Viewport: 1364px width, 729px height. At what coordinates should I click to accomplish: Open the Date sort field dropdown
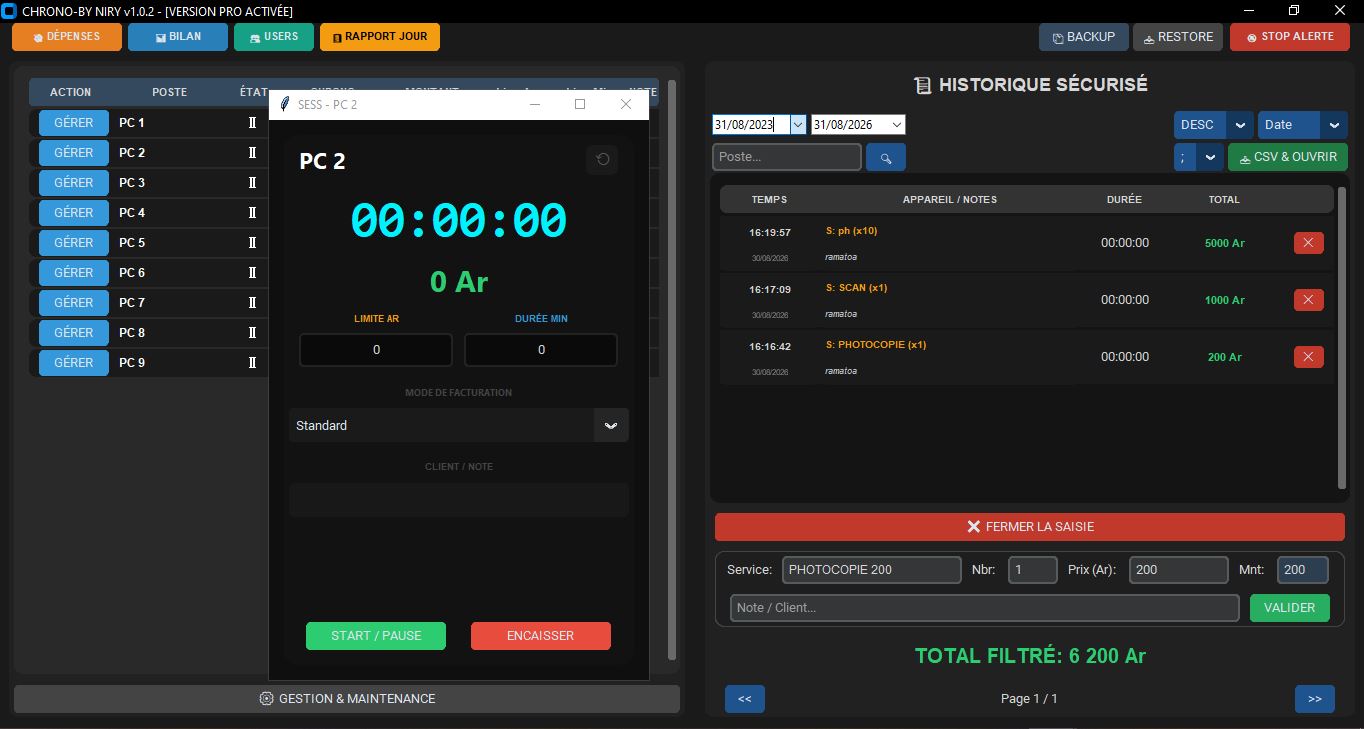tap(1334, 125)
